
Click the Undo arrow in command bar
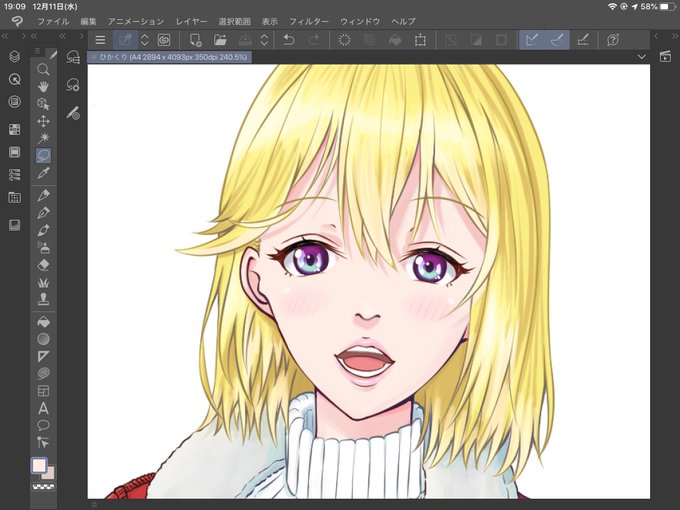[x=288, y=40]
